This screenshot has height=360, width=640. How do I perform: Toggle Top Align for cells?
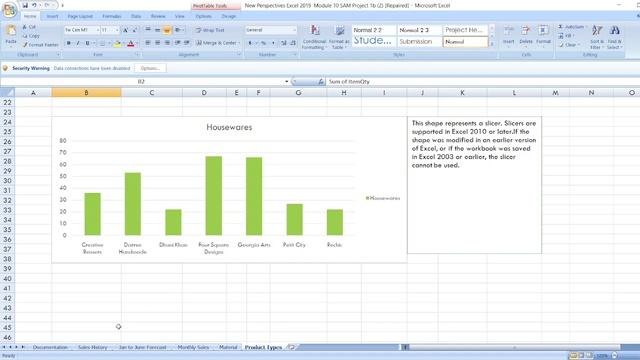click(148, 30)
